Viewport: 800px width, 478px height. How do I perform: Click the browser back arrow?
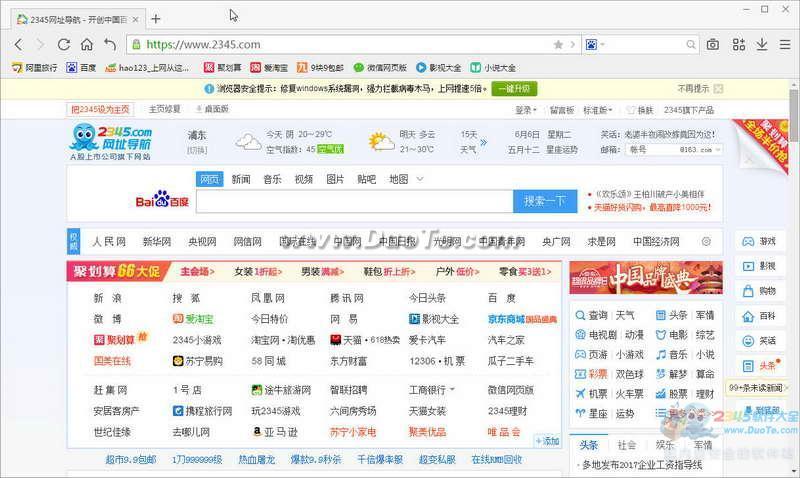18,45
